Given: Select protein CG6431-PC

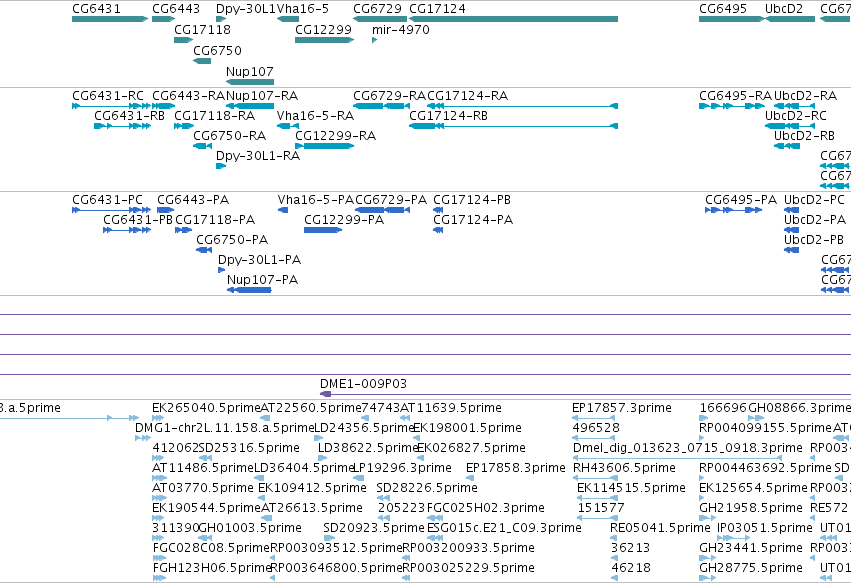Looking at the screenshot, I should tap(111, 210).
